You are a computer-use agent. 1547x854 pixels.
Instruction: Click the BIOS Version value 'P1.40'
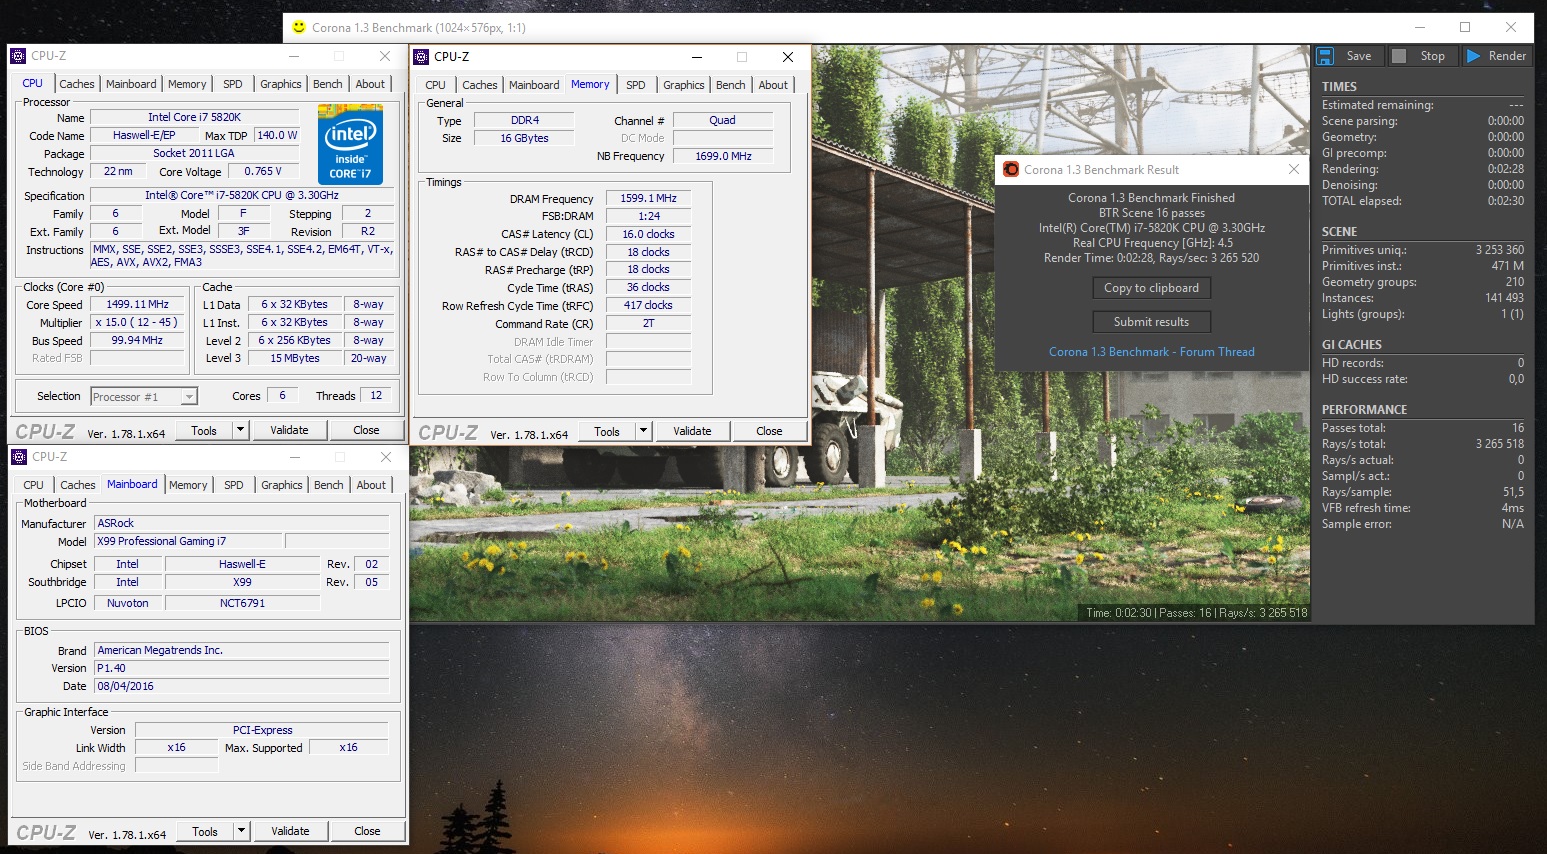tap(242, 668)
